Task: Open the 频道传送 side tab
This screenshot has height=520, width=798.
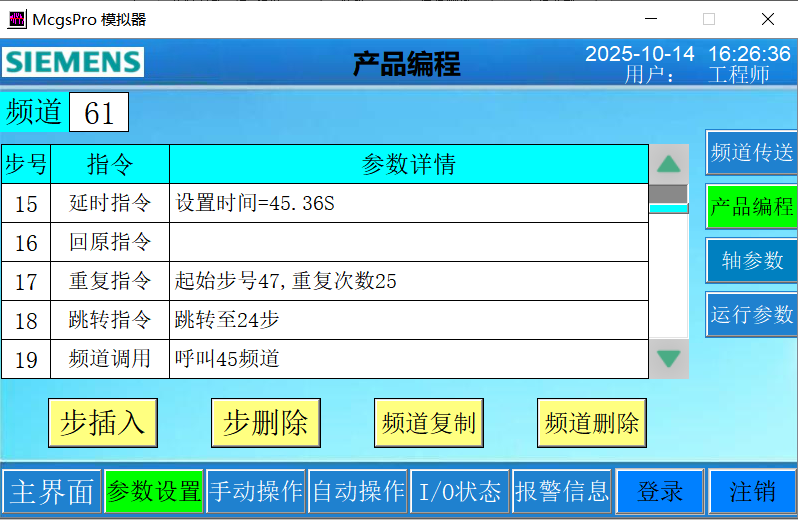Action: point(751,153)
